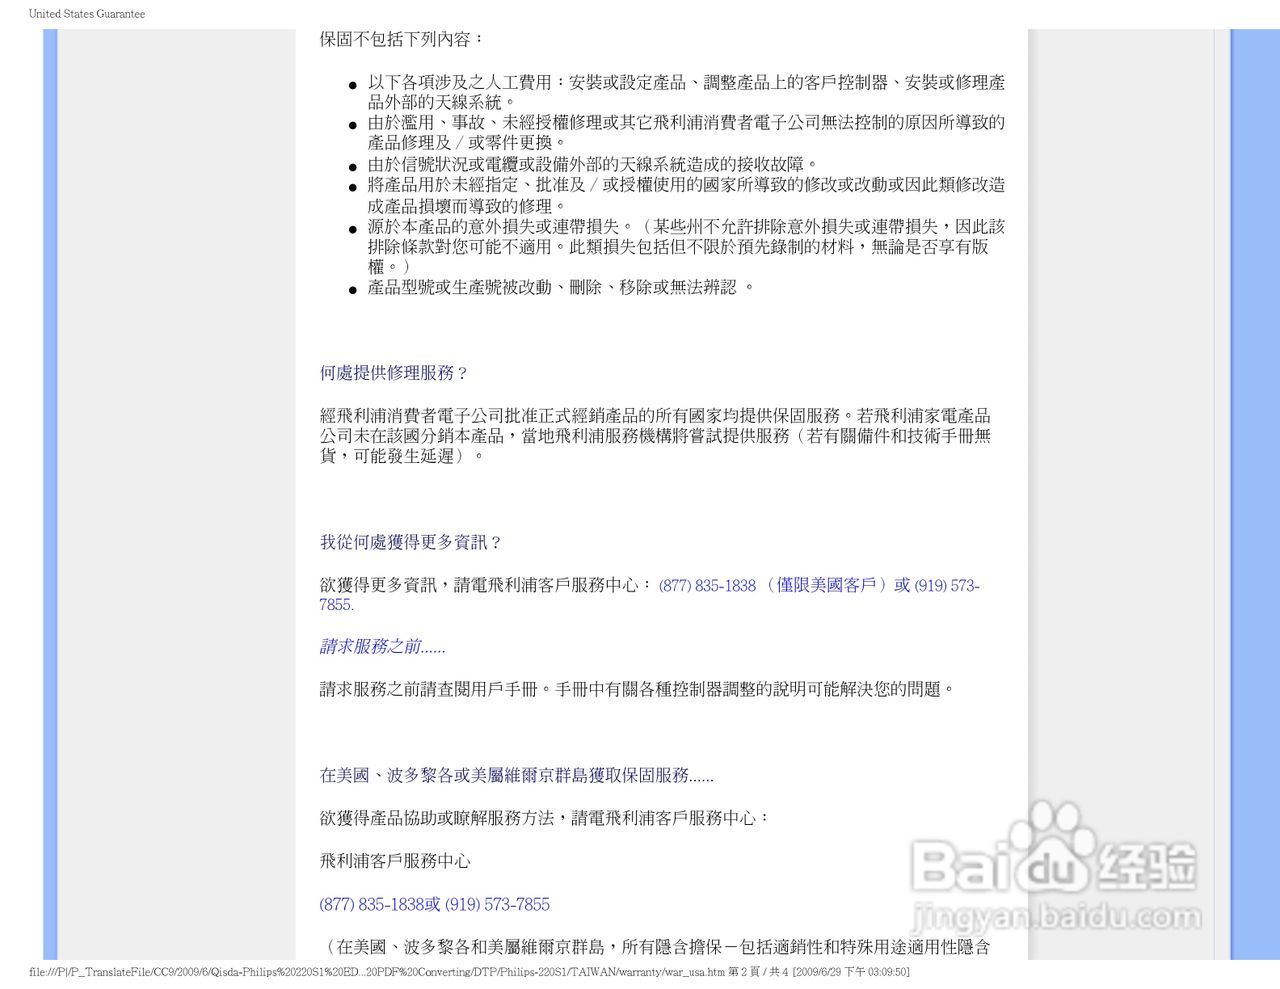Screen dimensions: 1280x989
Task: Click the bullet item starting 將產品用於未經指定
Action: pyautogui.click(x=686, y=195)
